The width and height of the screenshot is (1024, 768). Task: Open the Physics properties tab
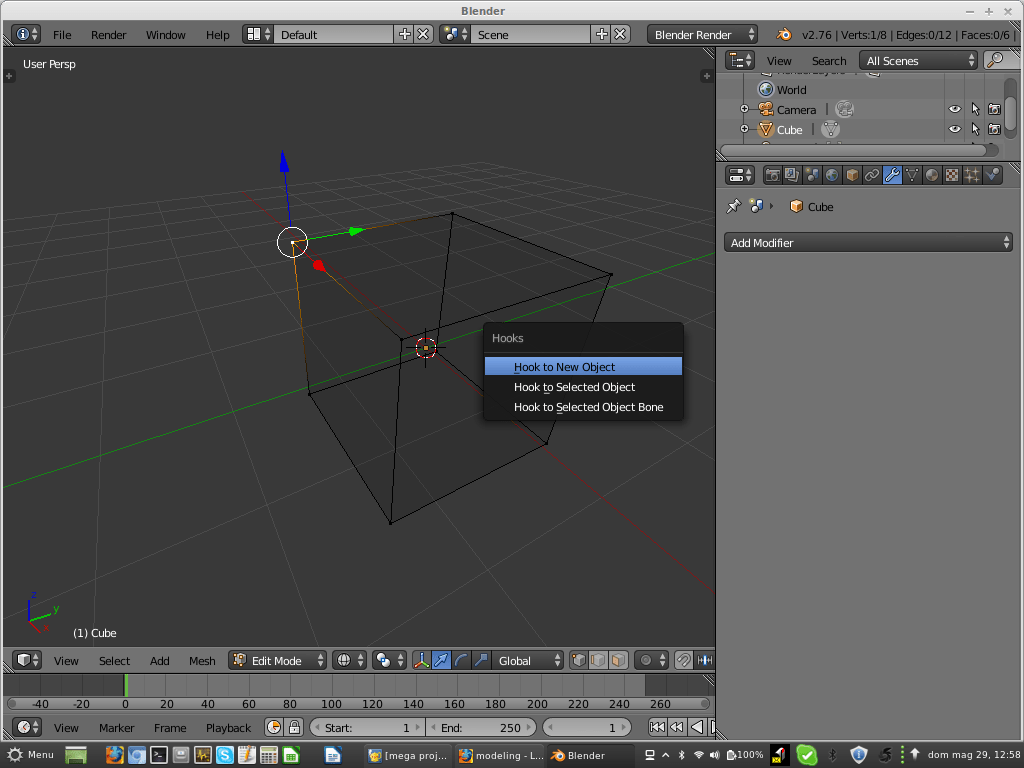(x=991, y=175)
